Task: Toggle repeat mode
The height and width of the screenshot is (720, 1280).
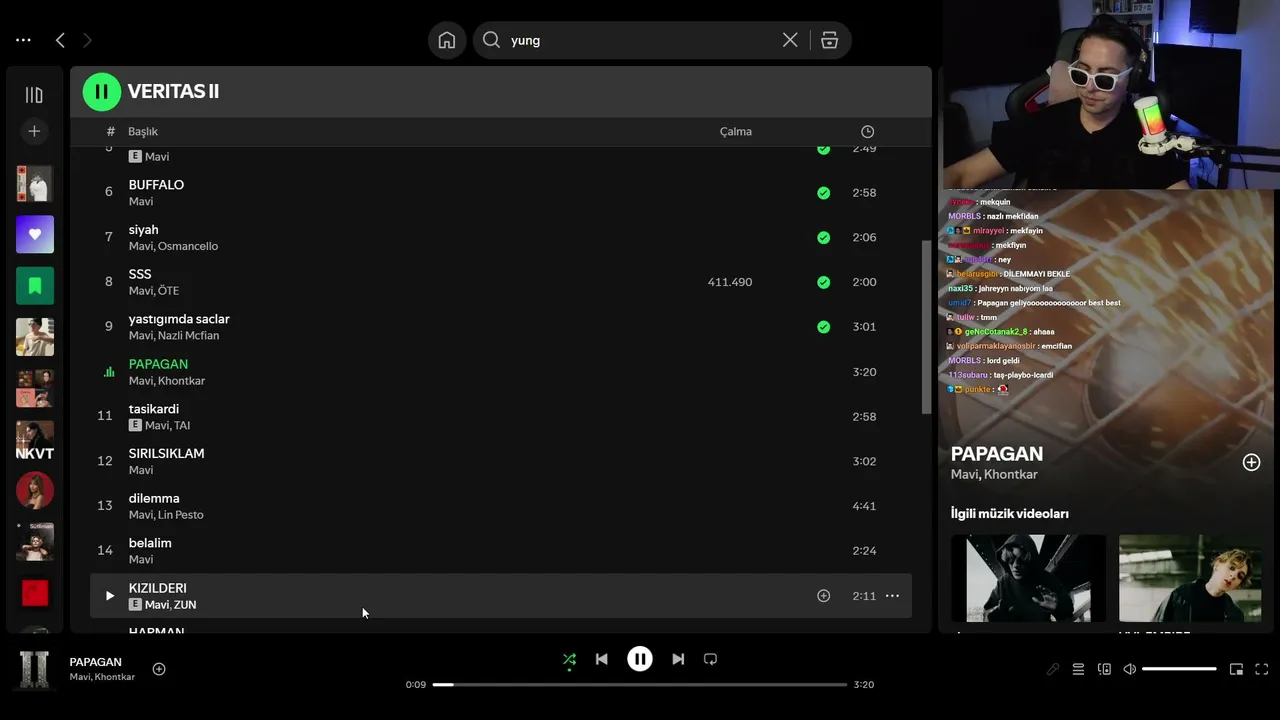Action: 710,659
